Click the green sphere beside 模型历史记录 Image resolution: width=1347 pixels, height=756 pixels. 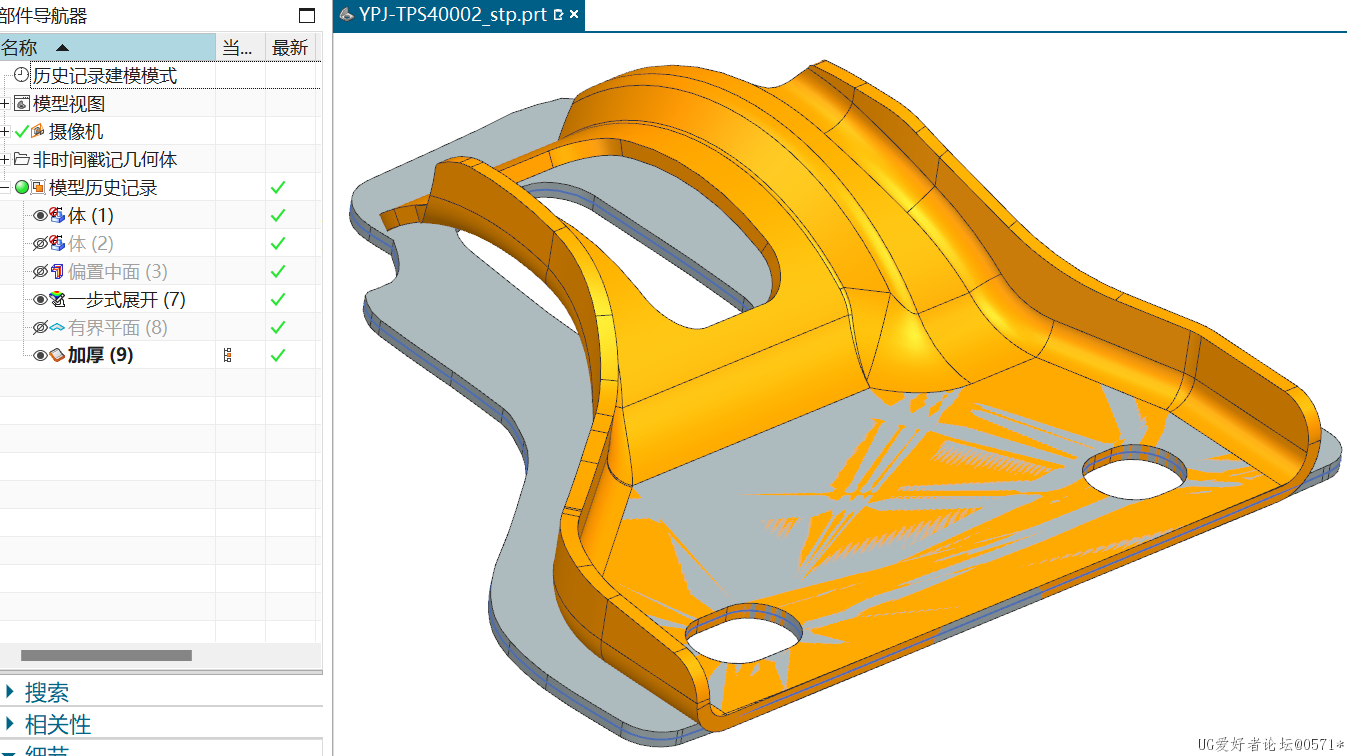[22, 187]
